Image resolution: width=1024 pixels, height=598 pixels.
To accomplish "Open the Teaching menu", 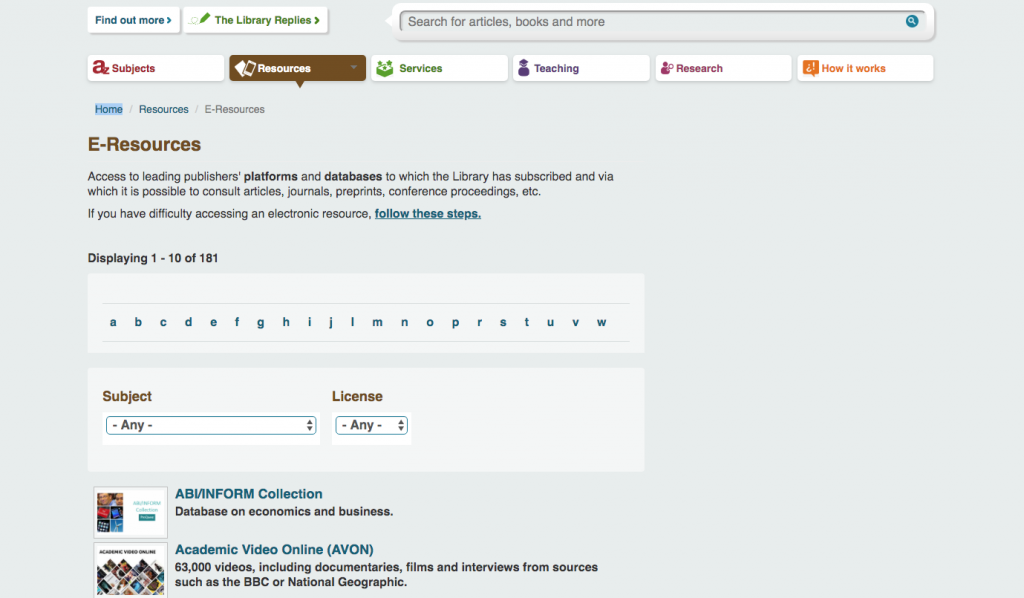I will point(581,68).
